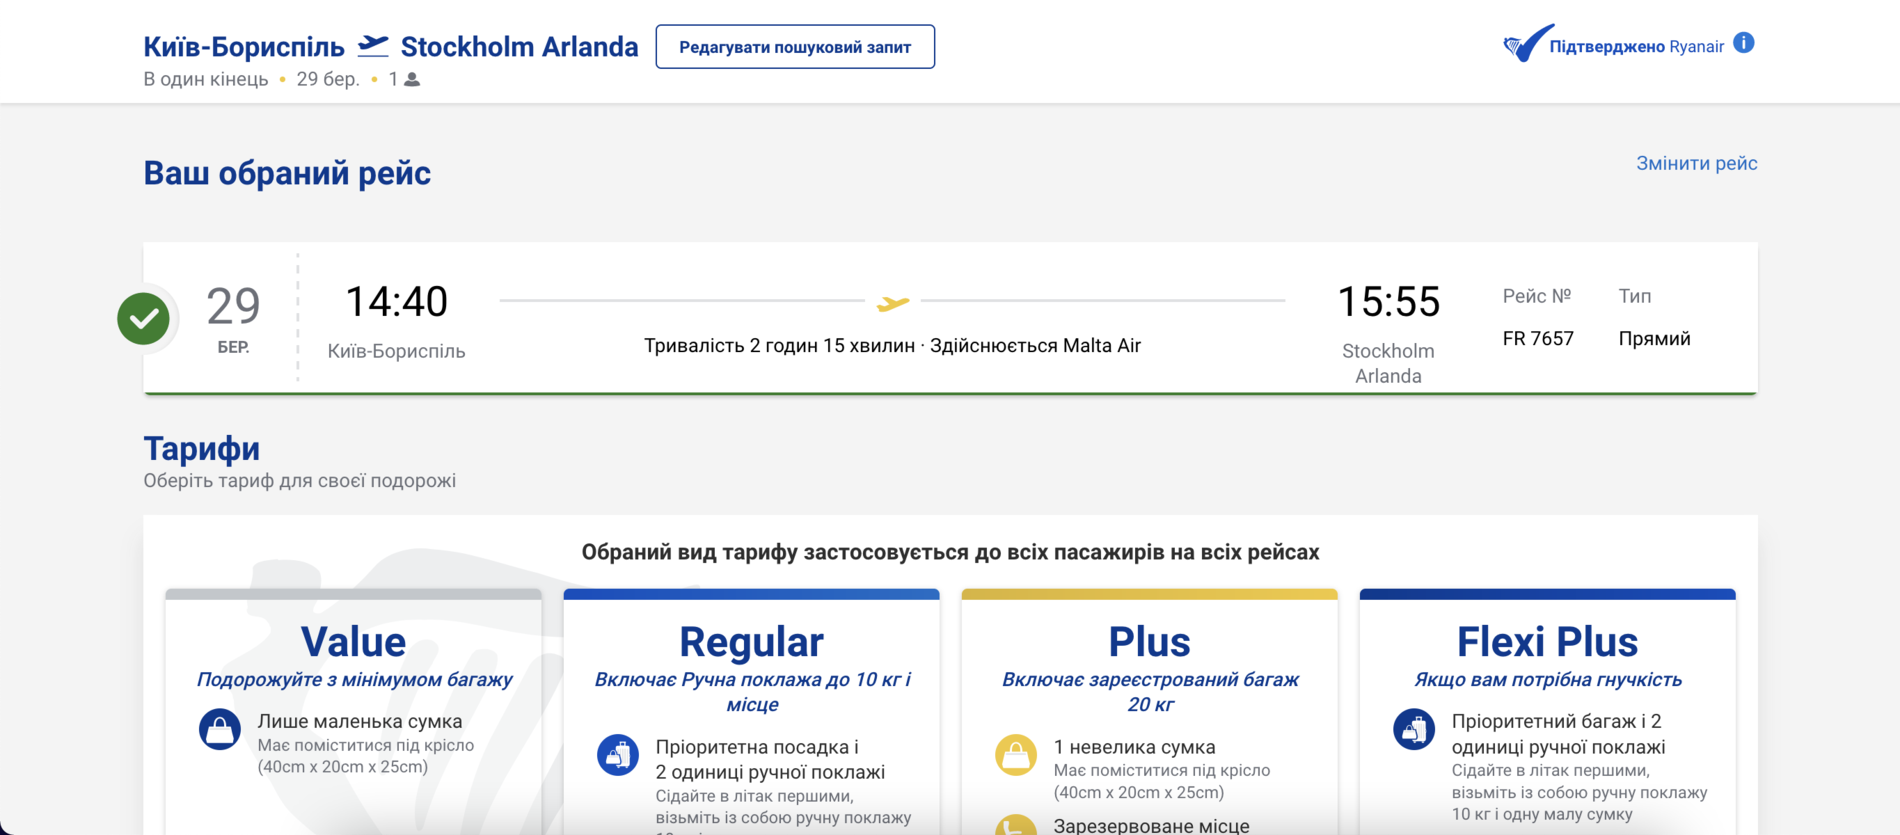Click the Лише маленька сумка text

[360, 721]
